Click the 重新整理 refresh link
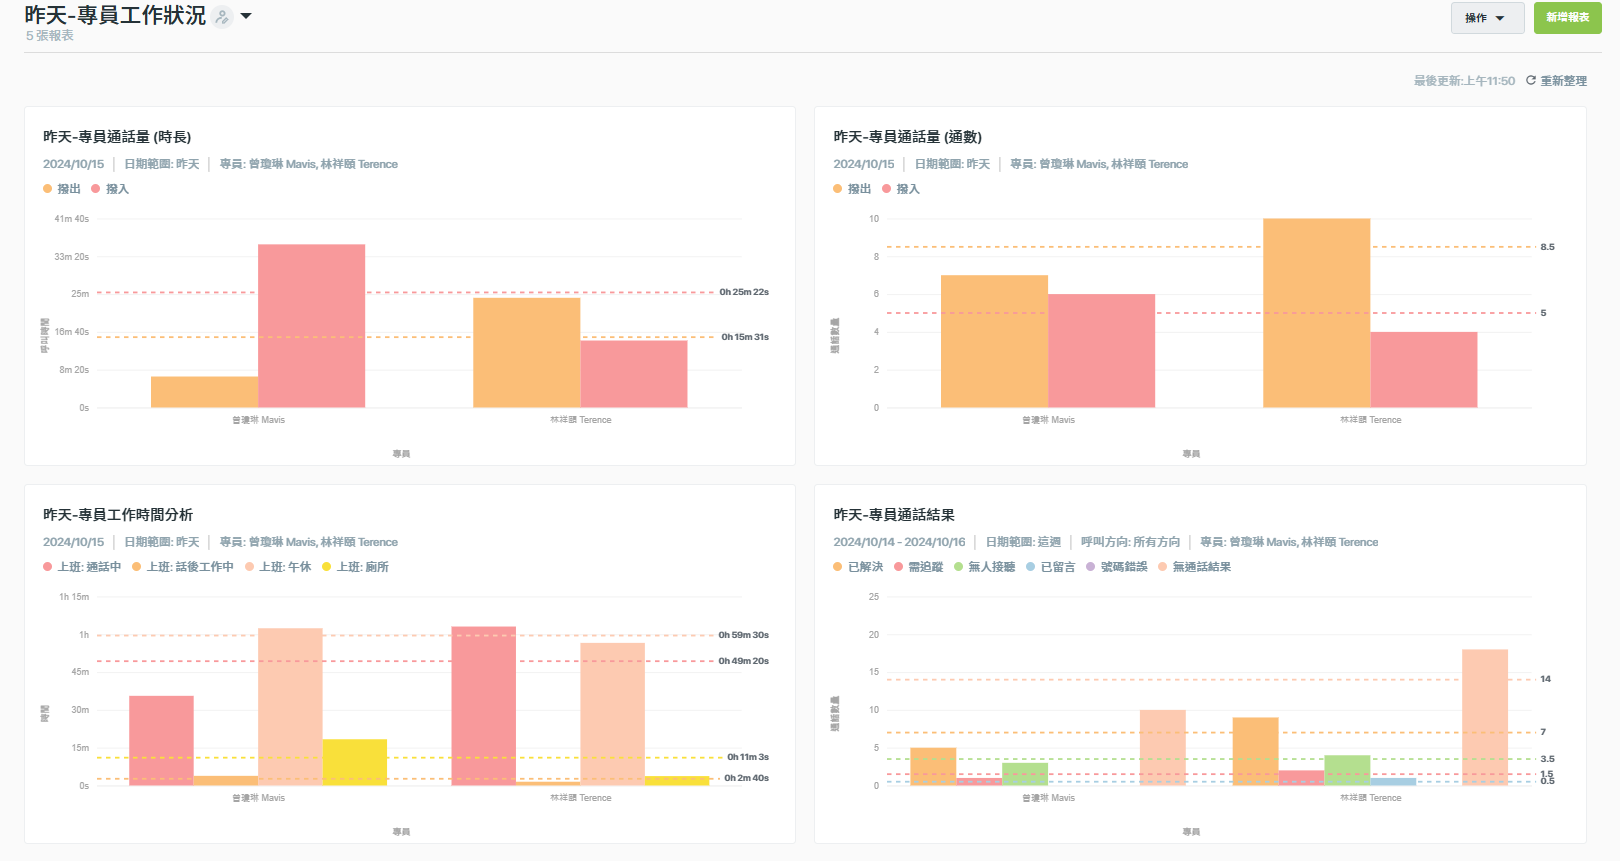 1556,81
